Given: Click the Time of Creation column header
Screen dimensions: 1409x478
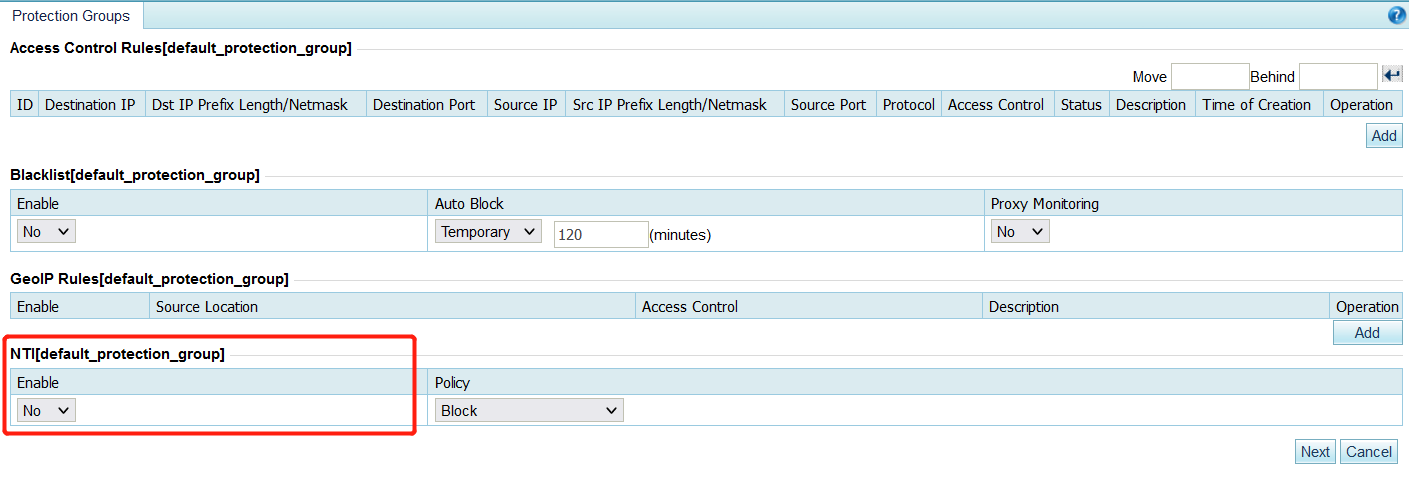Looking at the screenshot, I should pos(1256,105).
